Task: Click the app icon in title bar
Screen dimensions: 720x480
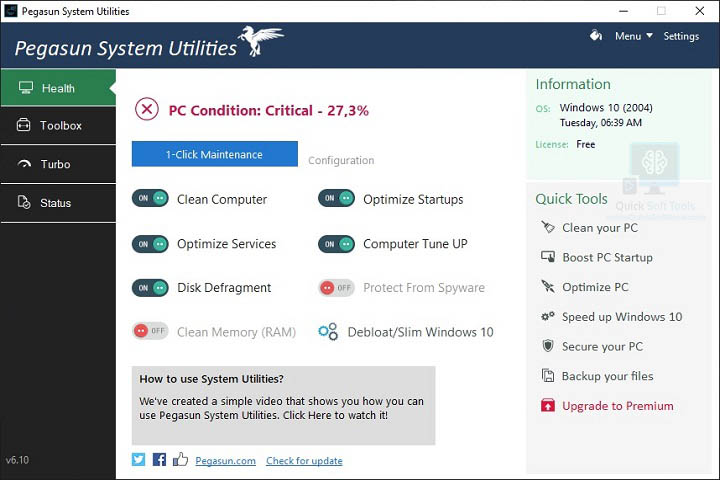Action: click(11, 11)
